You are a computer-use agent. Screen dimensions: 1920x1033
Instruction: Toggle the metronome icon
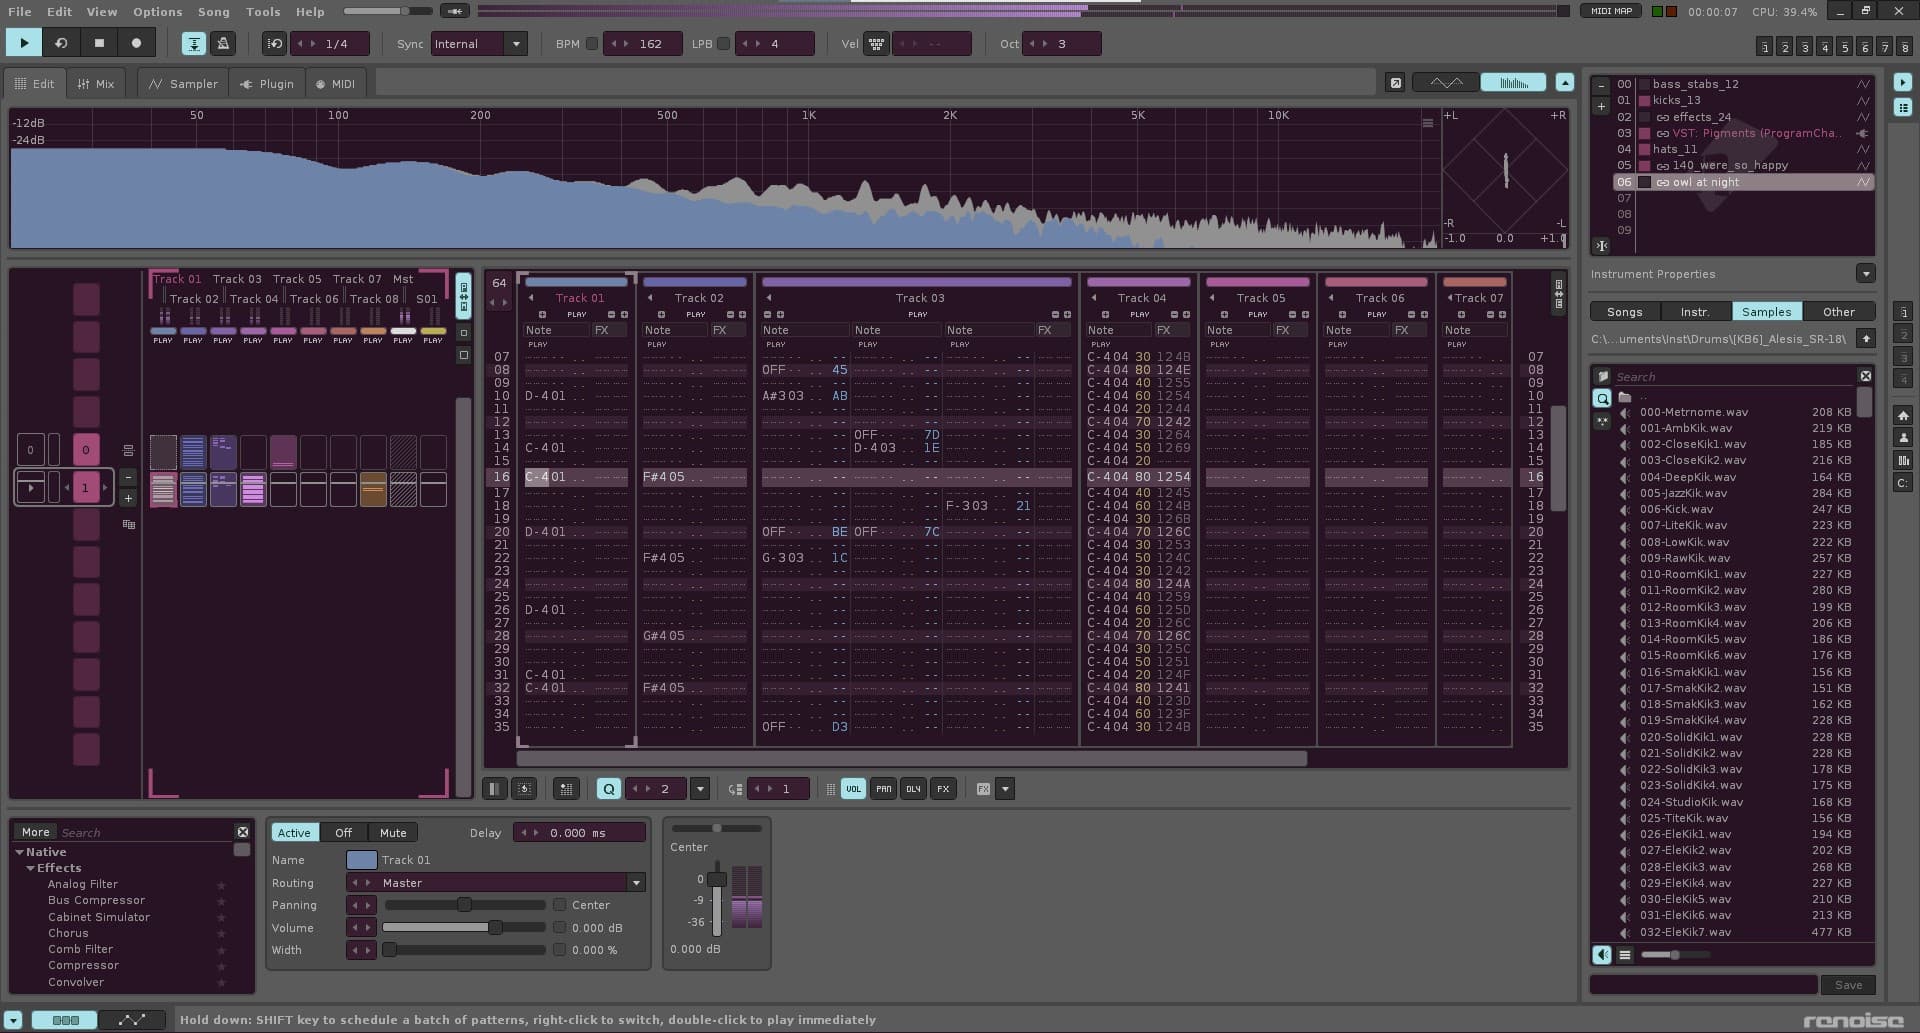click(223, 43)
